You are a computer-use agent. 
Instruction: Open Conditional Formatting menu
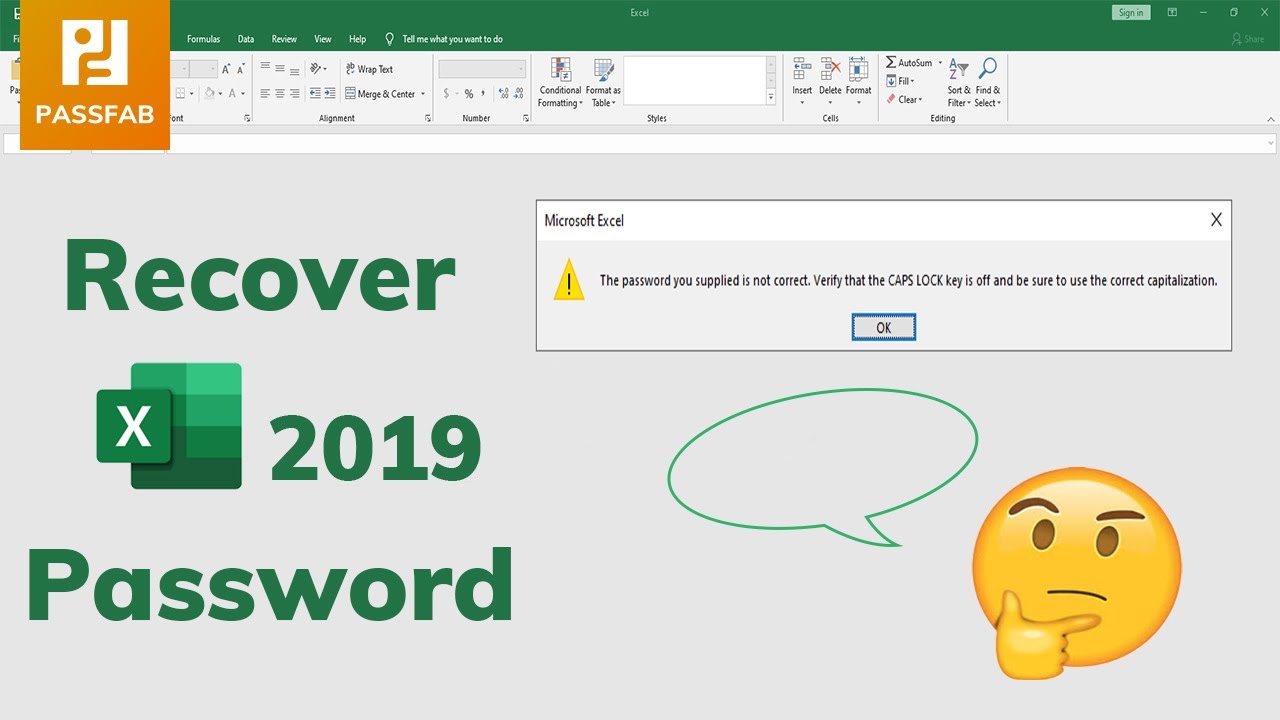(x=560, y=82)
